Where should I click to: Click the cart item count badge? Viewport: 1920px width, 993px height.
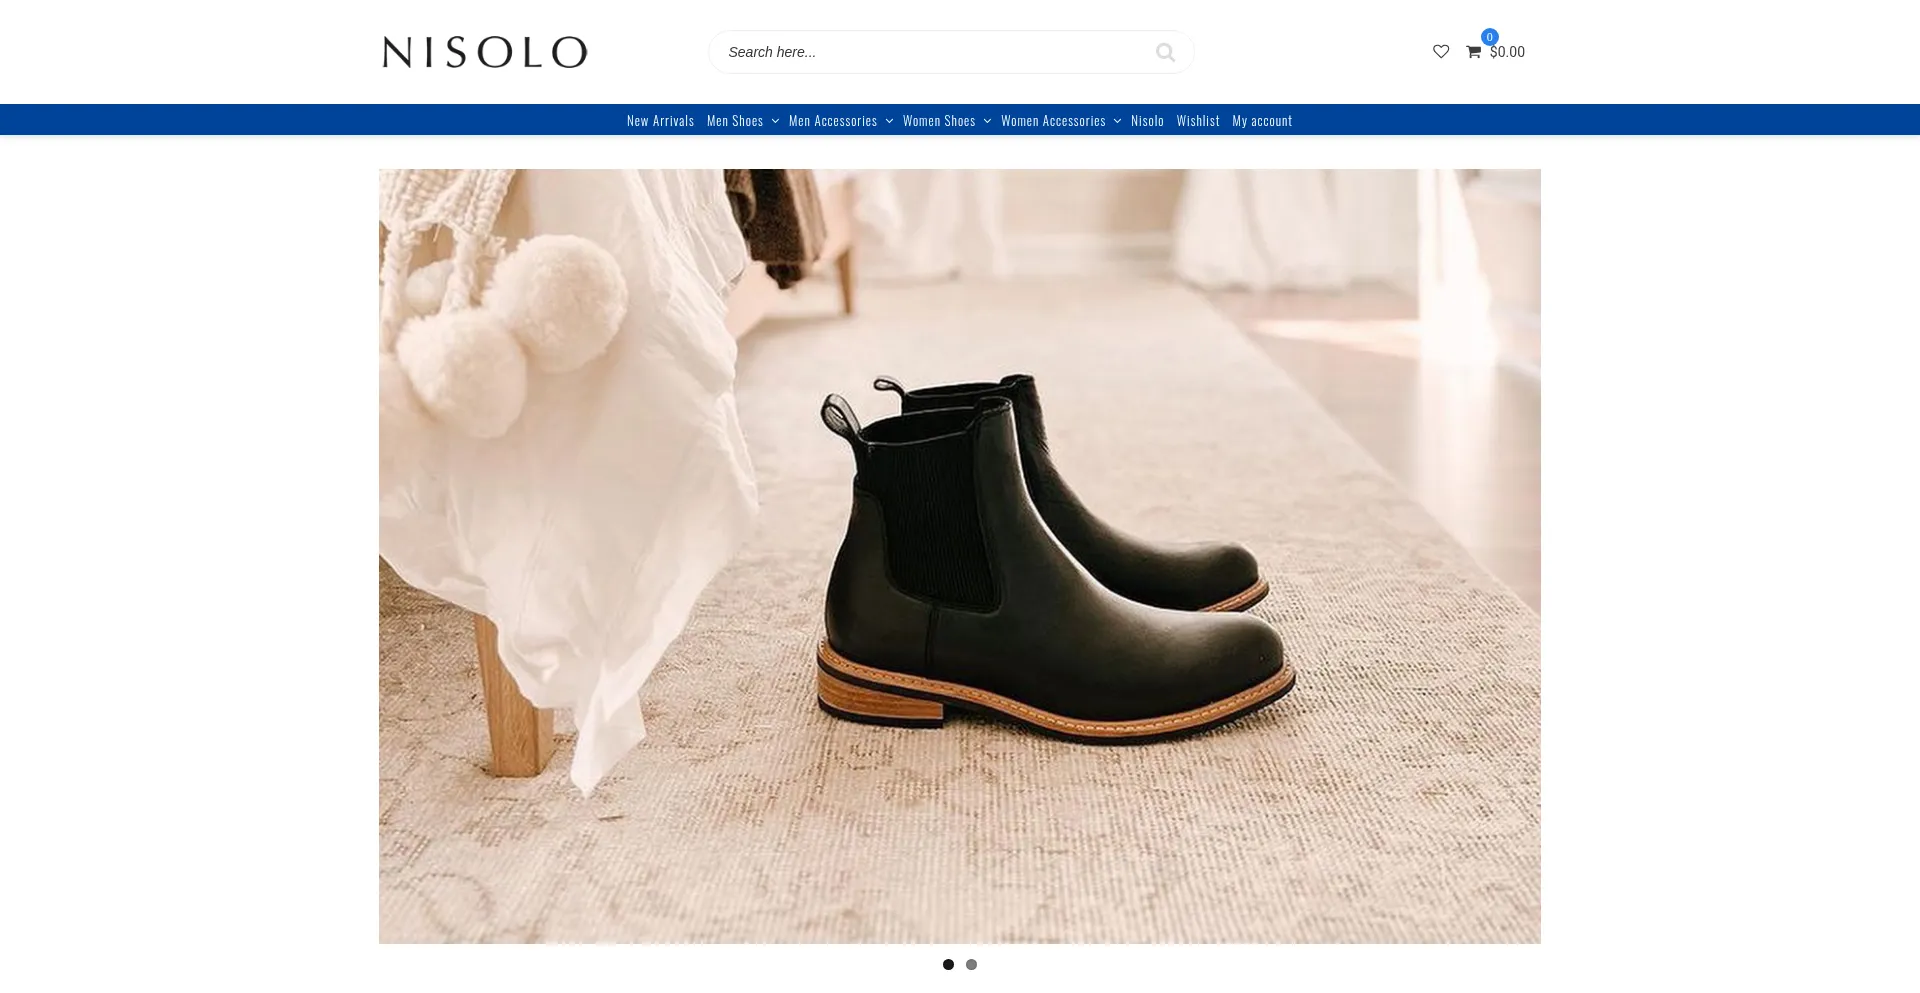(1490, 37)
